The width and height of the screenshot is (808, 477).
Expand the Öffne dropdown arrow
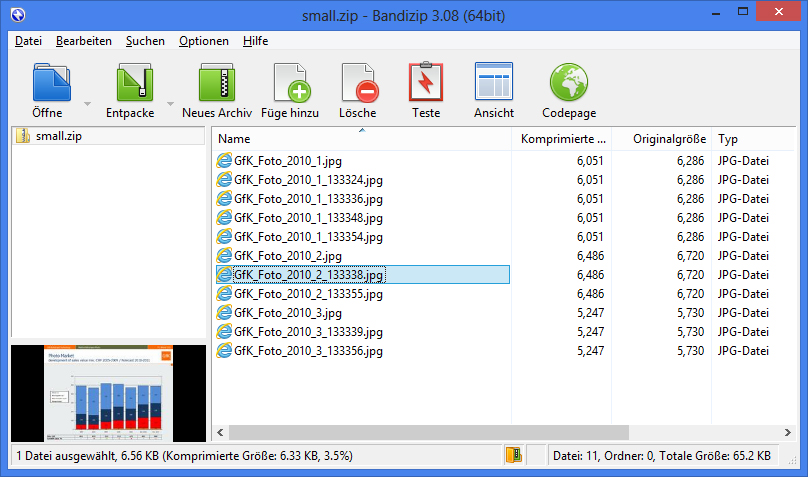point(88,104)
